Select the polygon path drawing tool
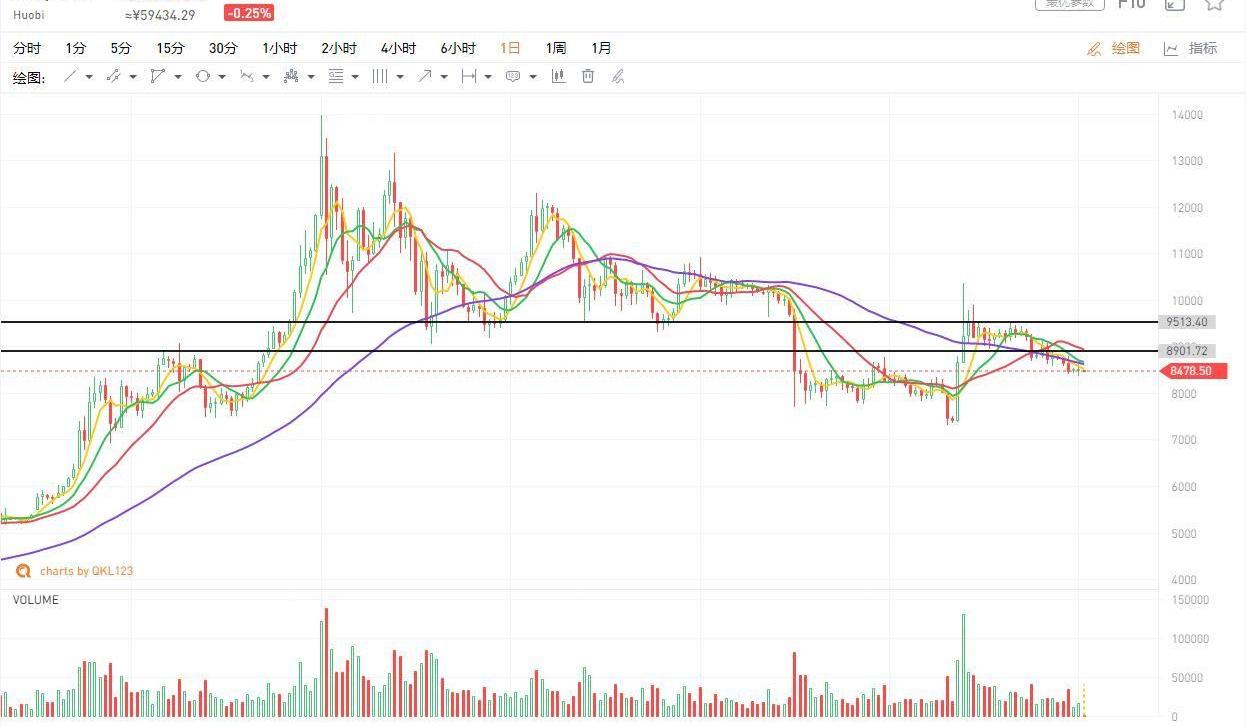 [x=157, y=77]
